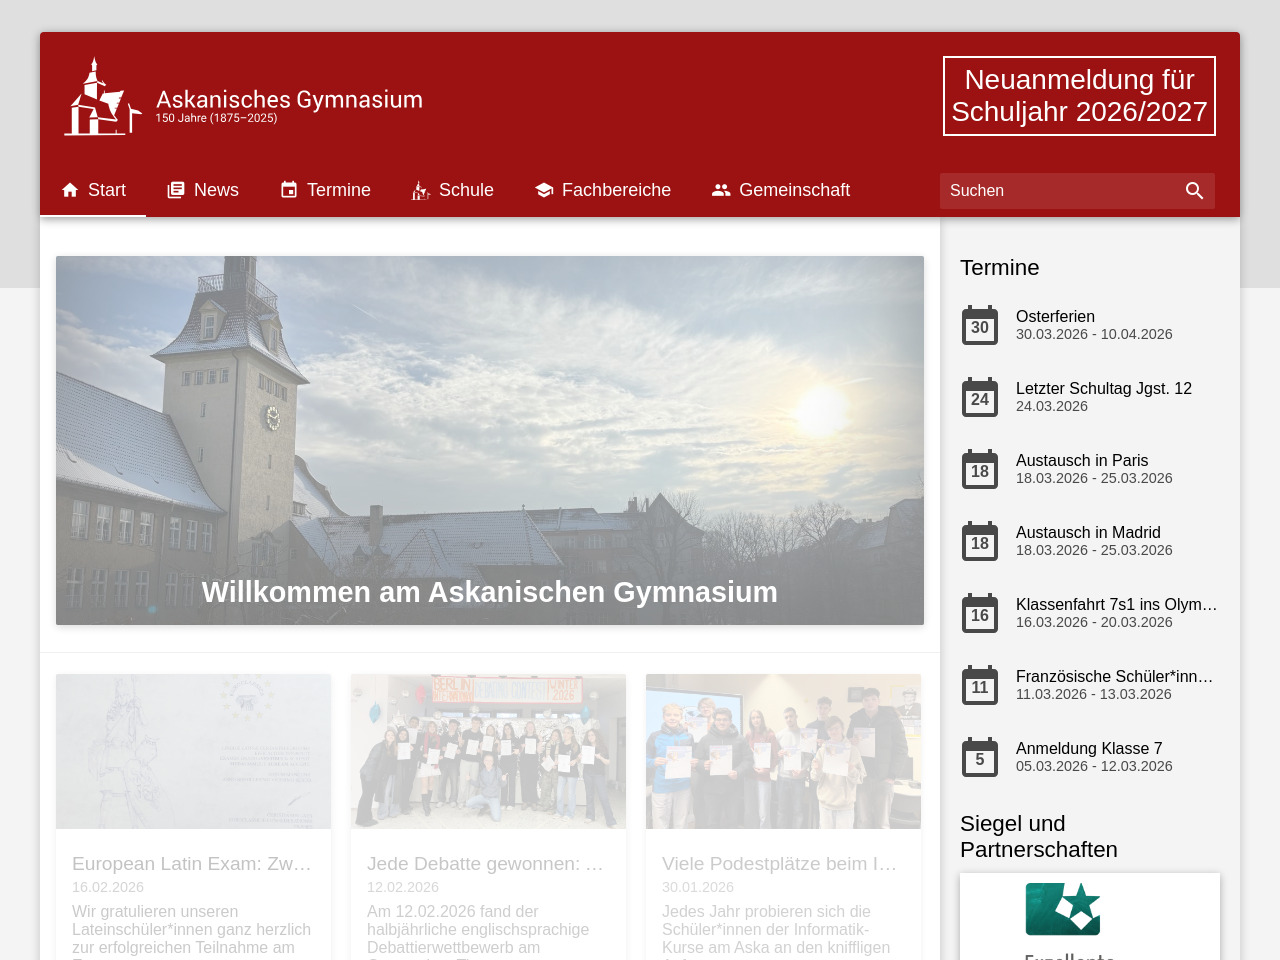Click calendar icon numbered 16
Image resolution: width=1280 pixels, height=960 pixels.
coord(979,614)
